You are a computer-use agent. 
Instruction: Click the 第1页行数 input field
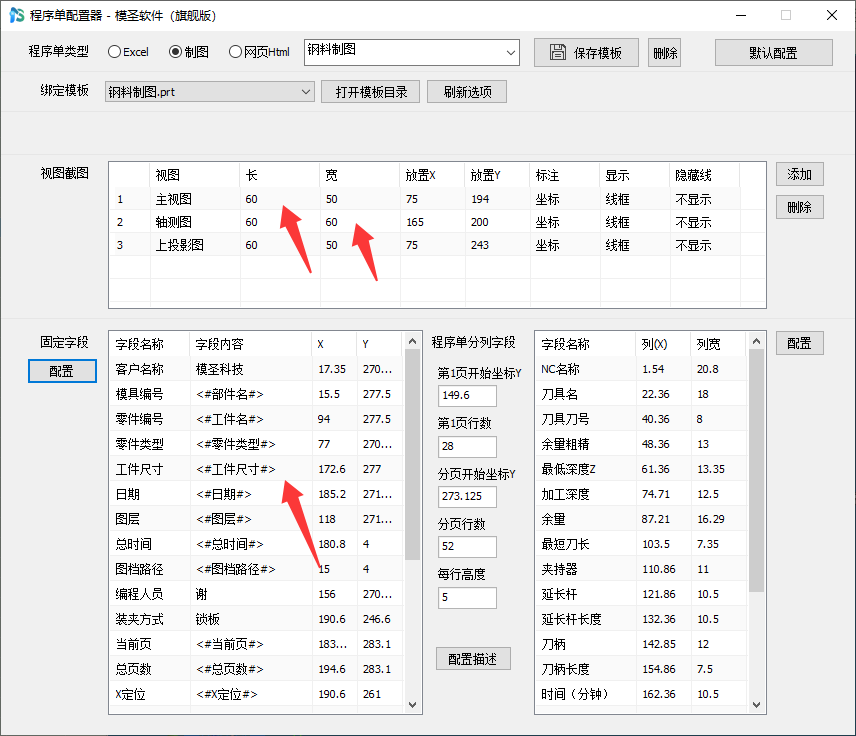click(467, 446)
